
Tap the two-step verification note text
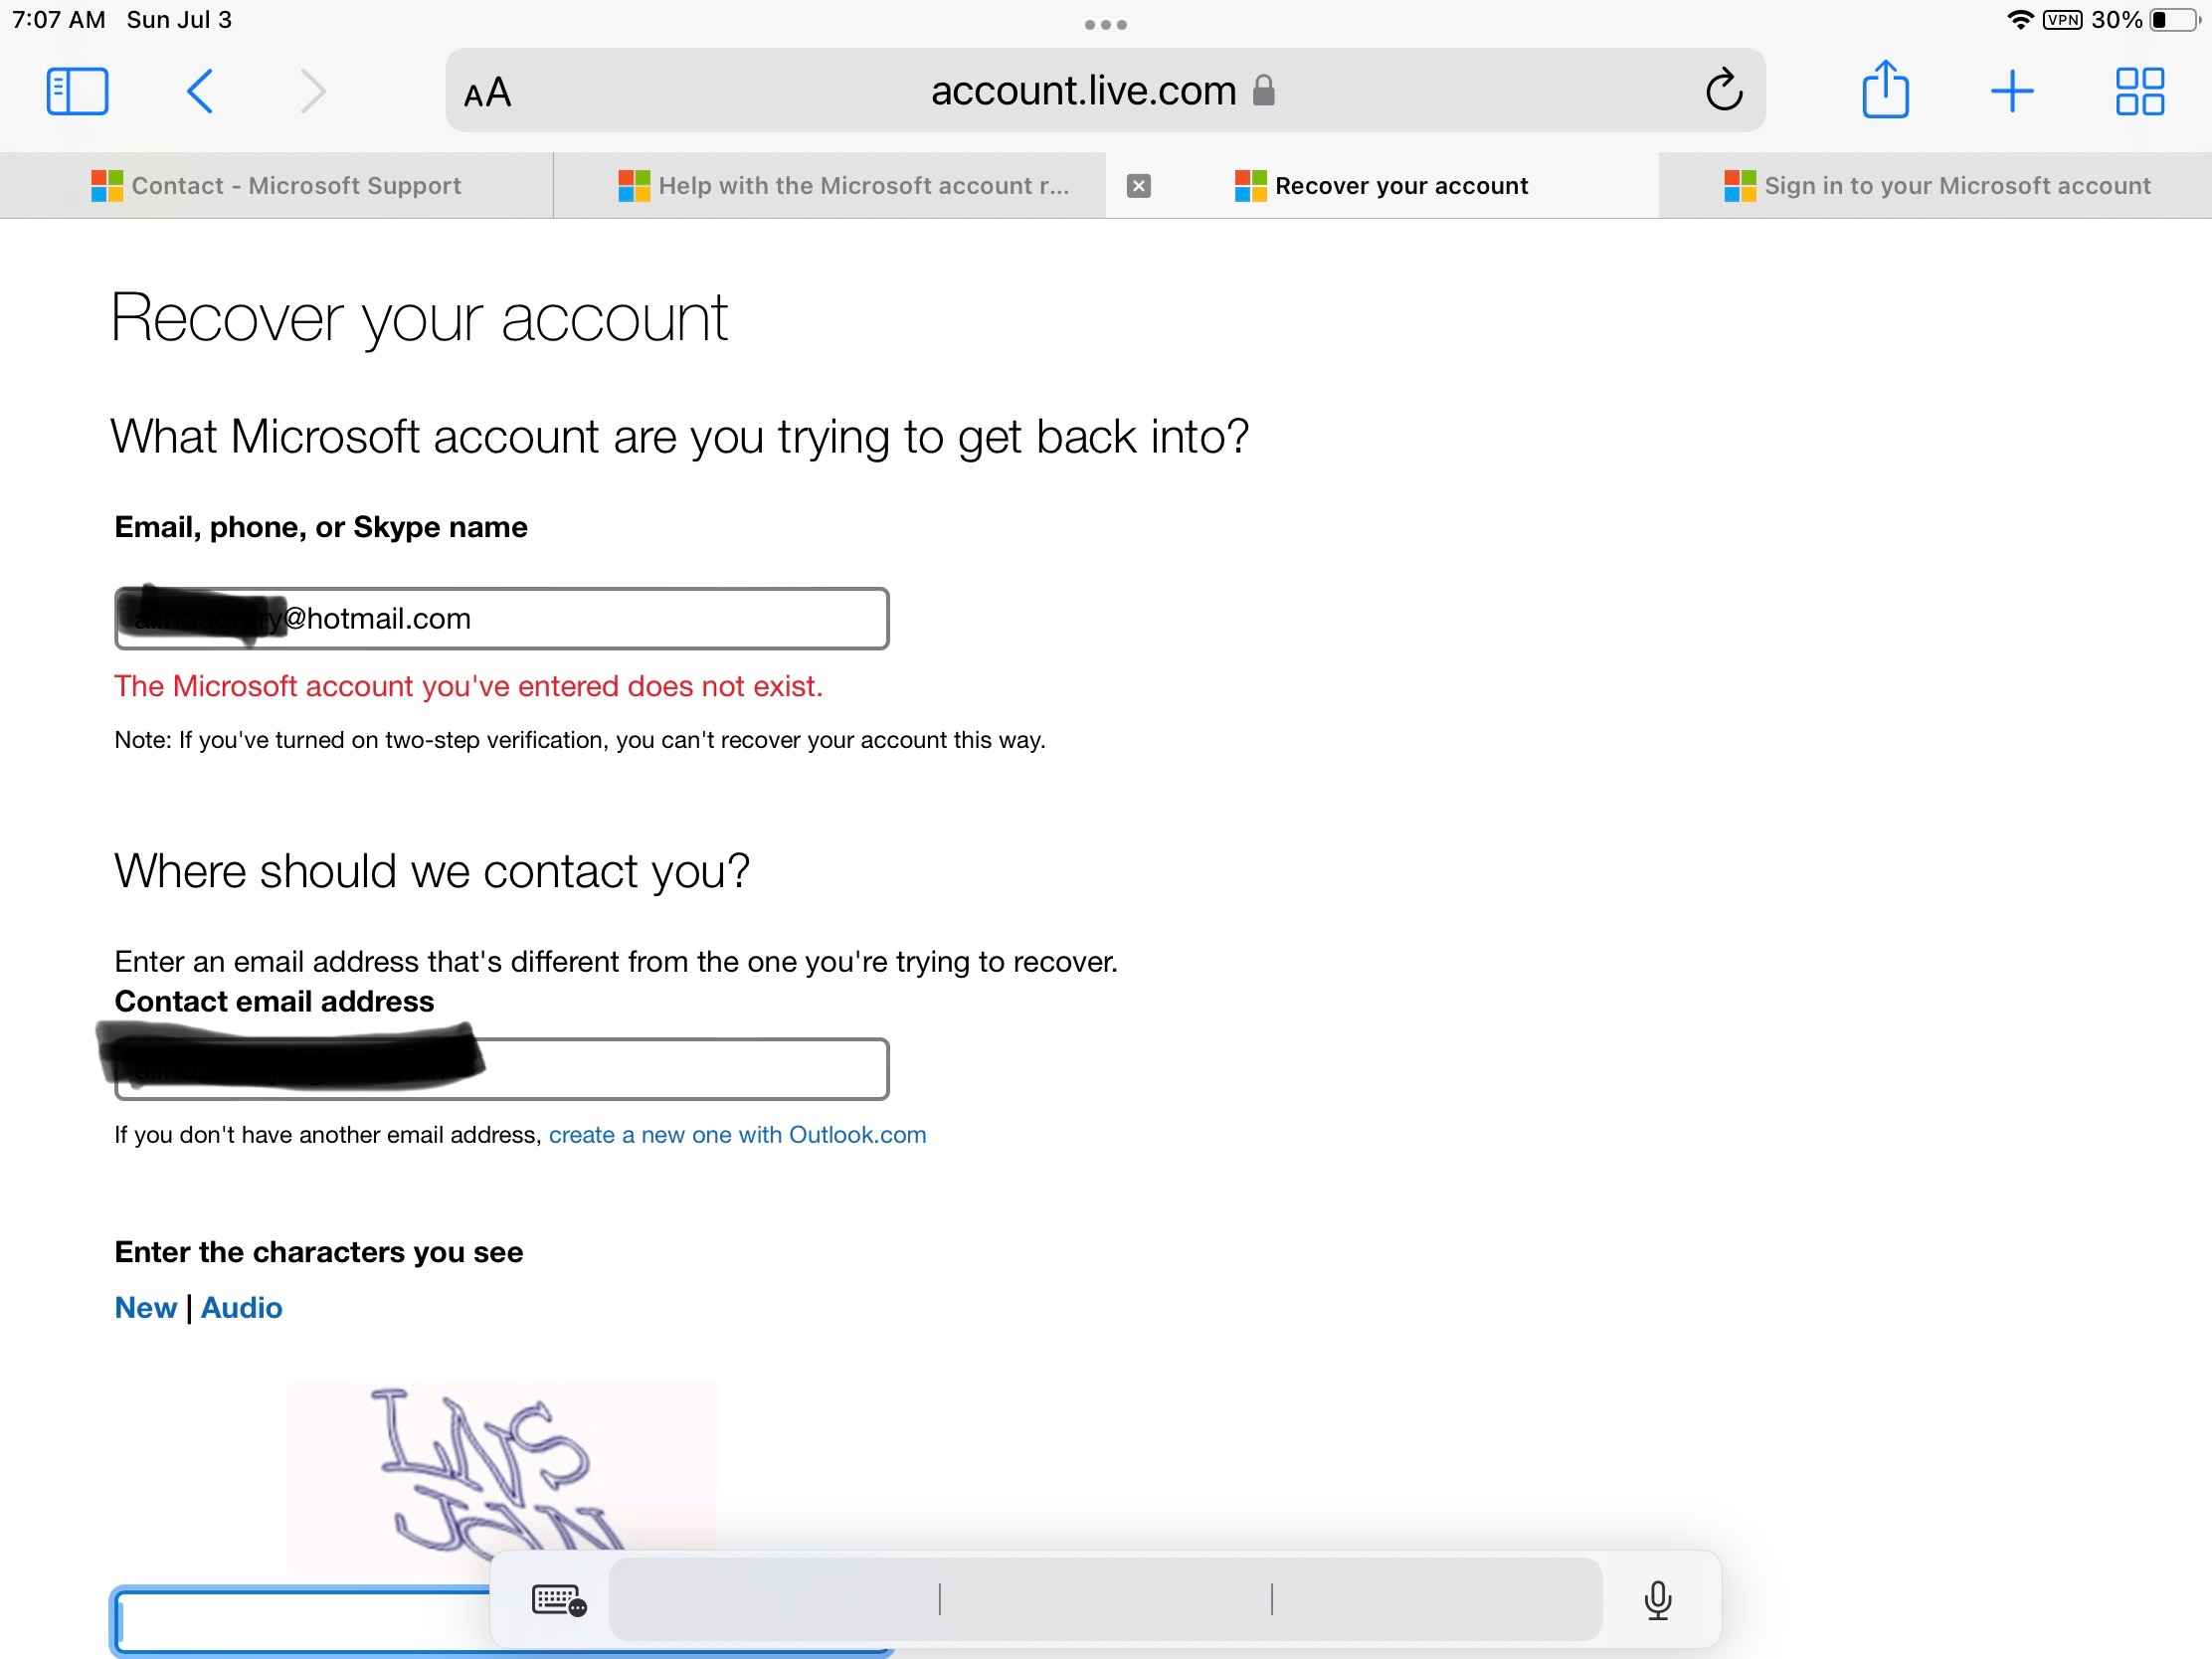[x=580, y=740]
